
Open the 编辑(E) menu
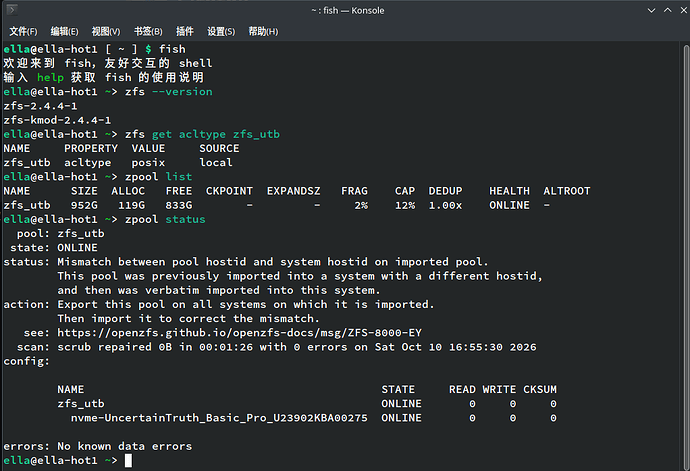pos(64,31)
